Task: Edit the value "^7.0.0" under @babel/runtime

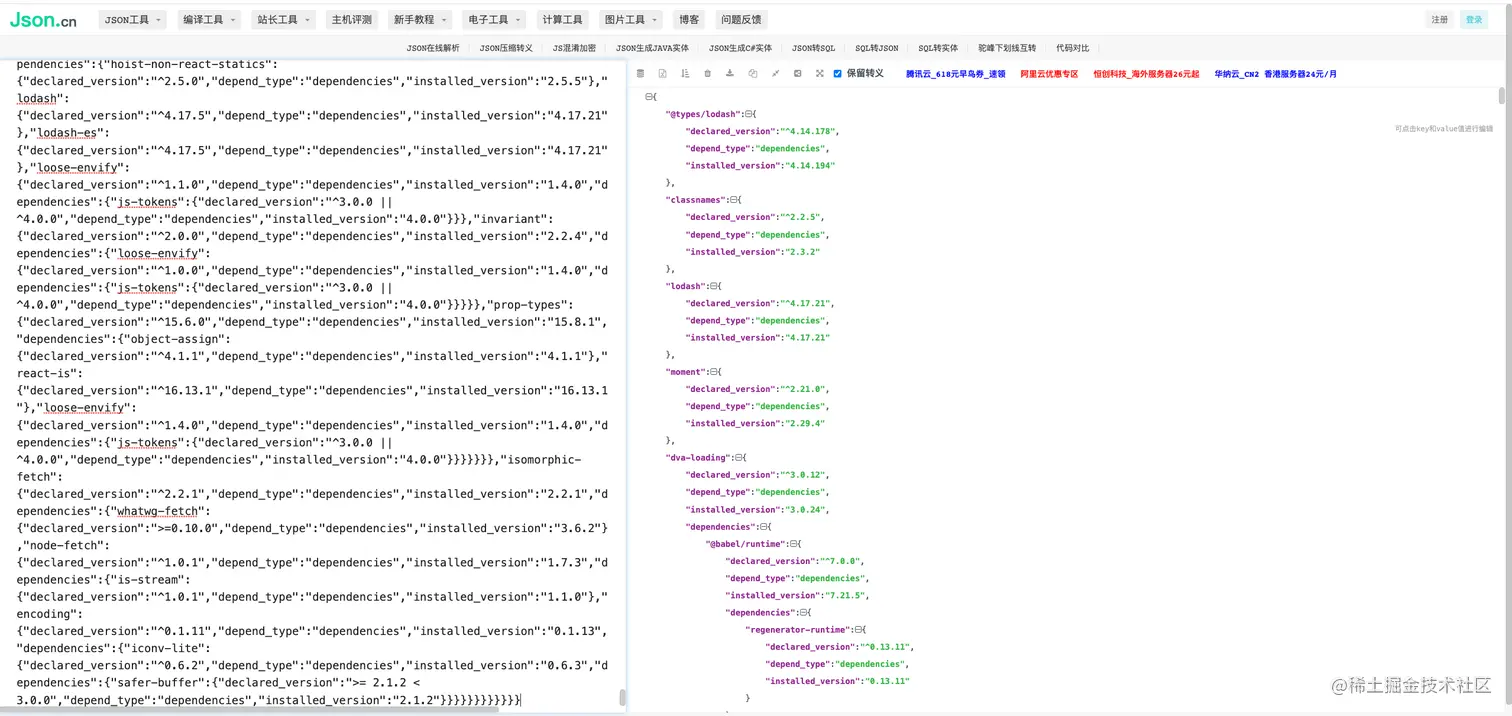Action: [840, 561]
